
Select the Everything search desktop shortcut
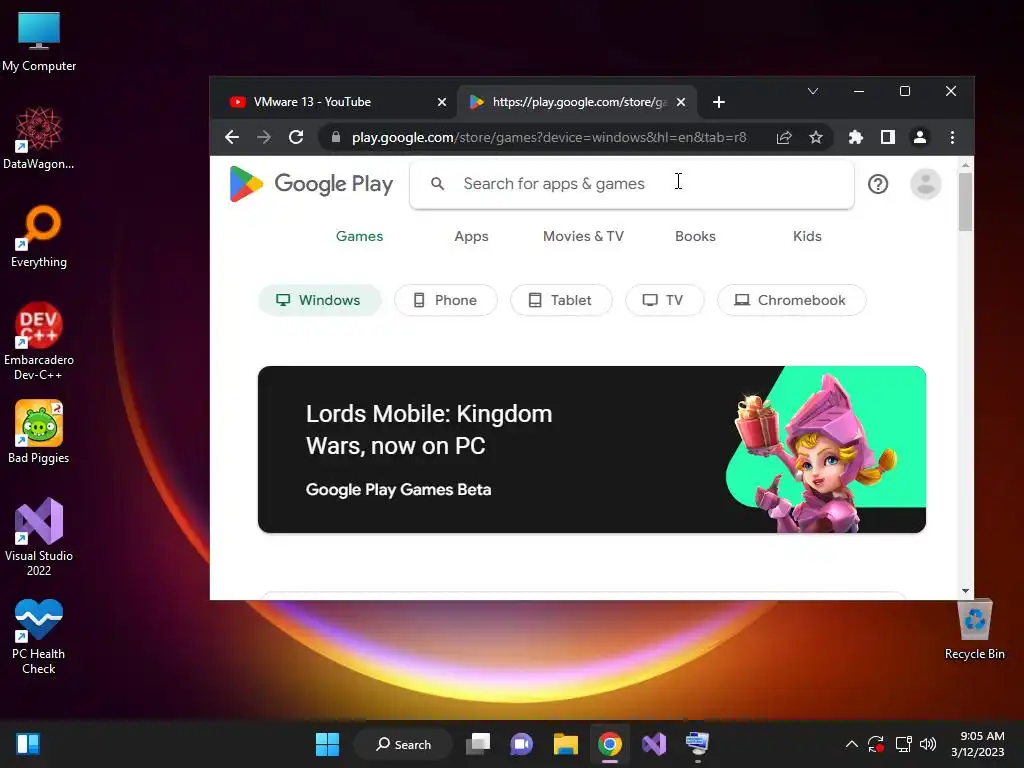(39, 236)
